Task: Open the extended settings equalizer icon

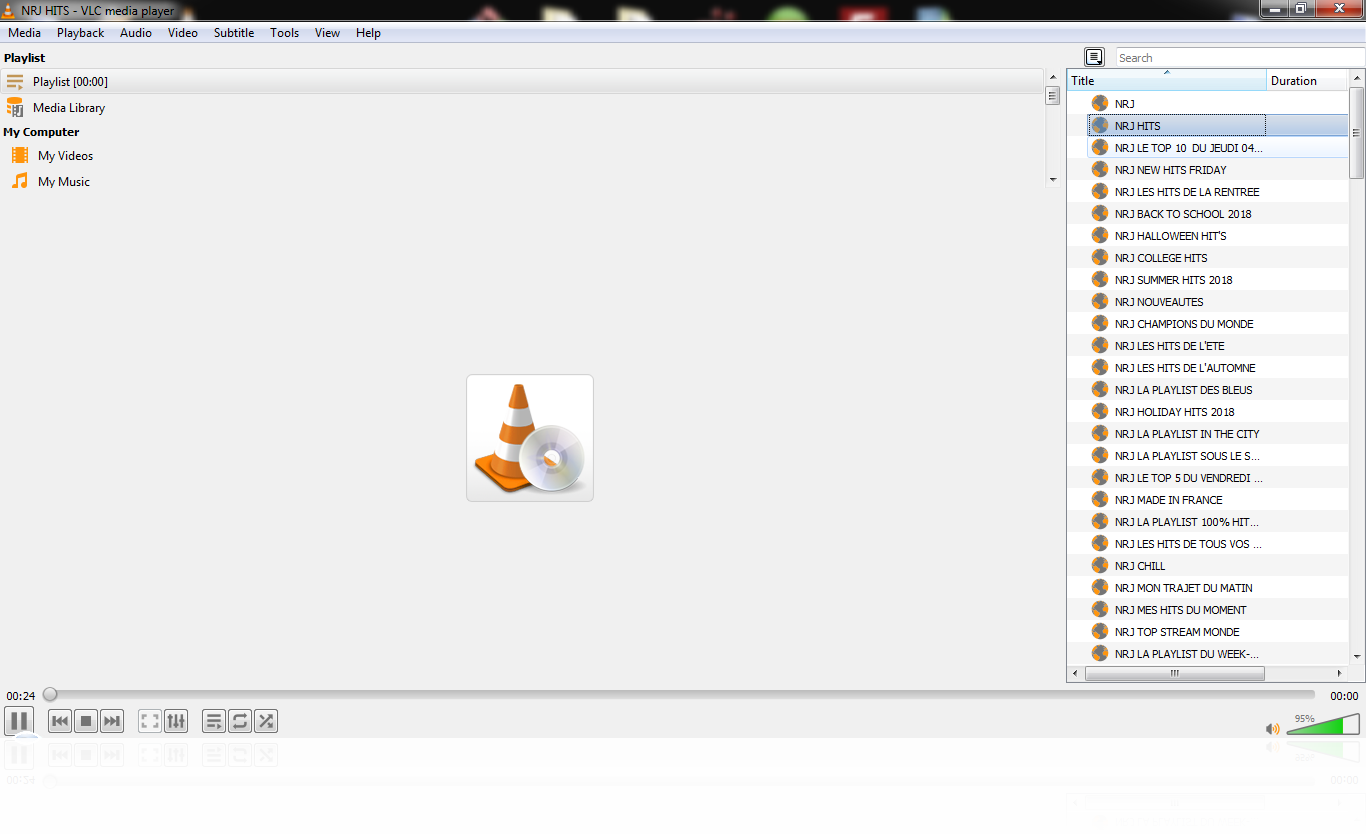Action: pos(176,721)
